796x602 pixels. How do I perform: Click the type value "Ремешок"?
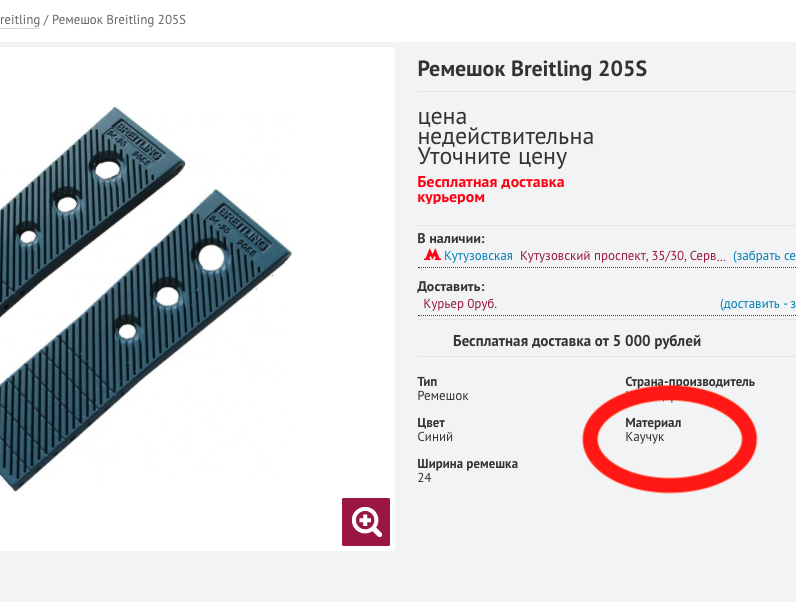pyautogui.click(x=443, y=396)
